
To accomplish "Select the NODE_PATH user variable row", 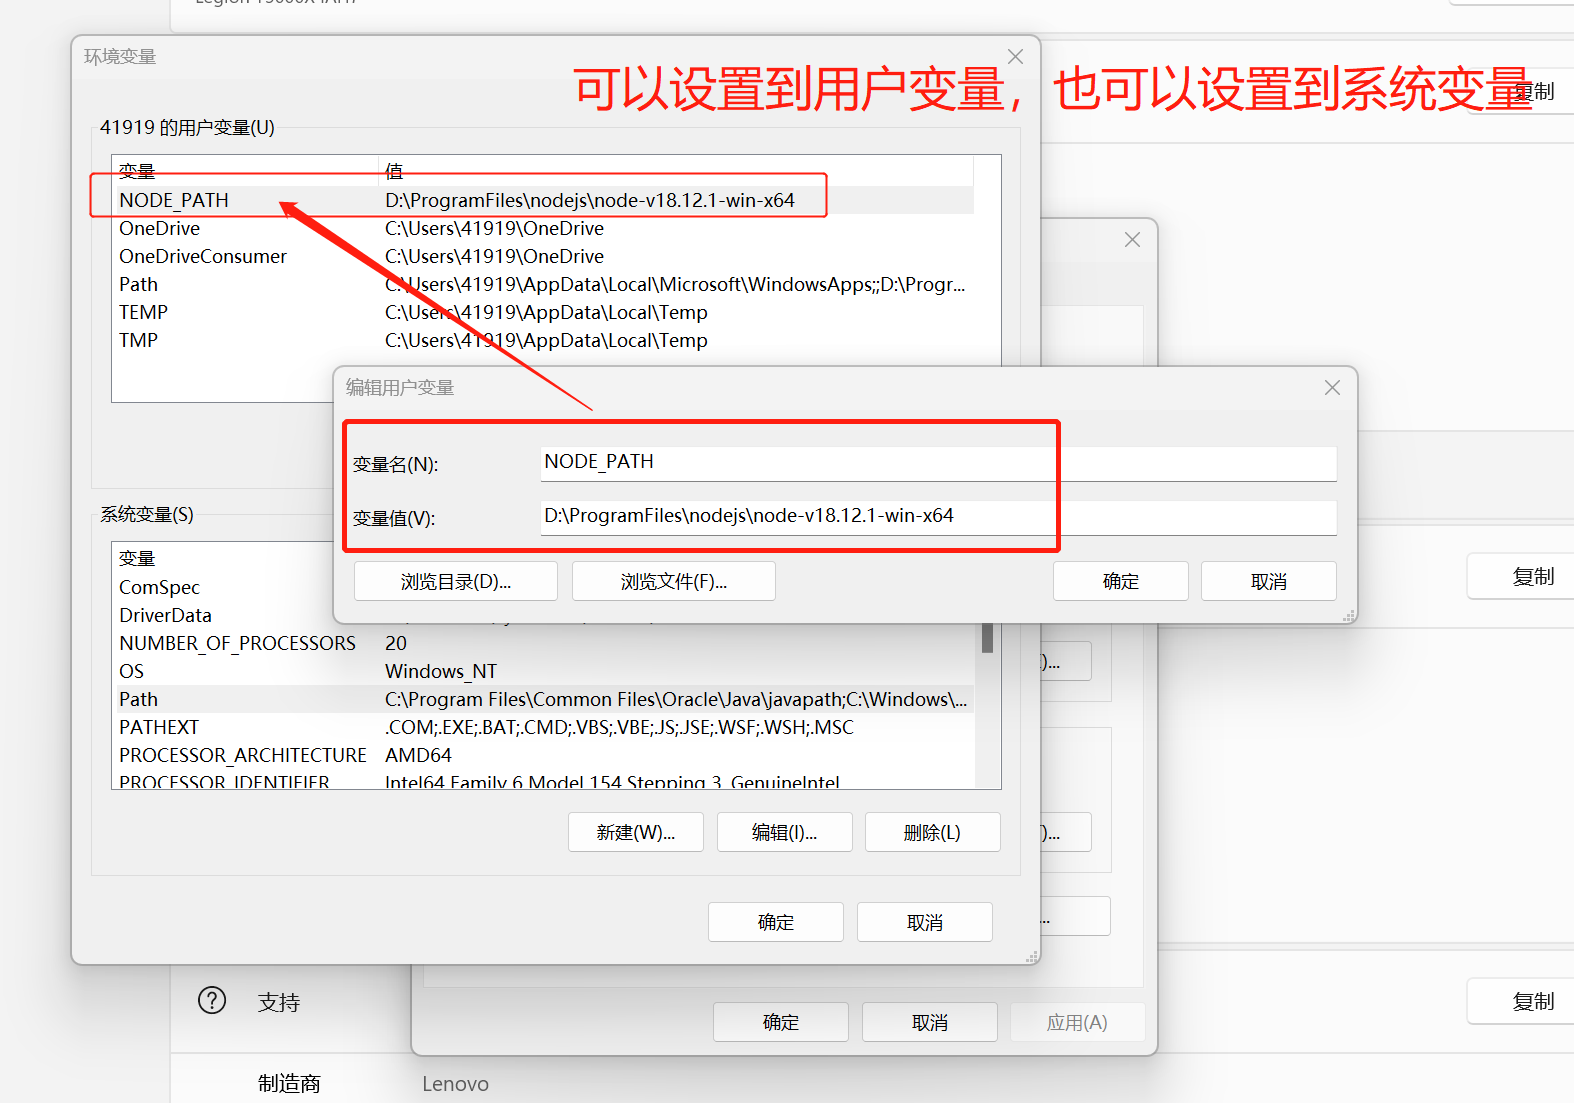I will (x=545, y=200).
